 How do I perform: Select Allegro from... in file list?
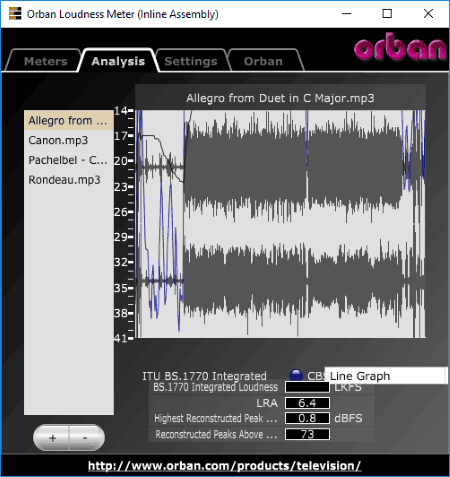69,120
